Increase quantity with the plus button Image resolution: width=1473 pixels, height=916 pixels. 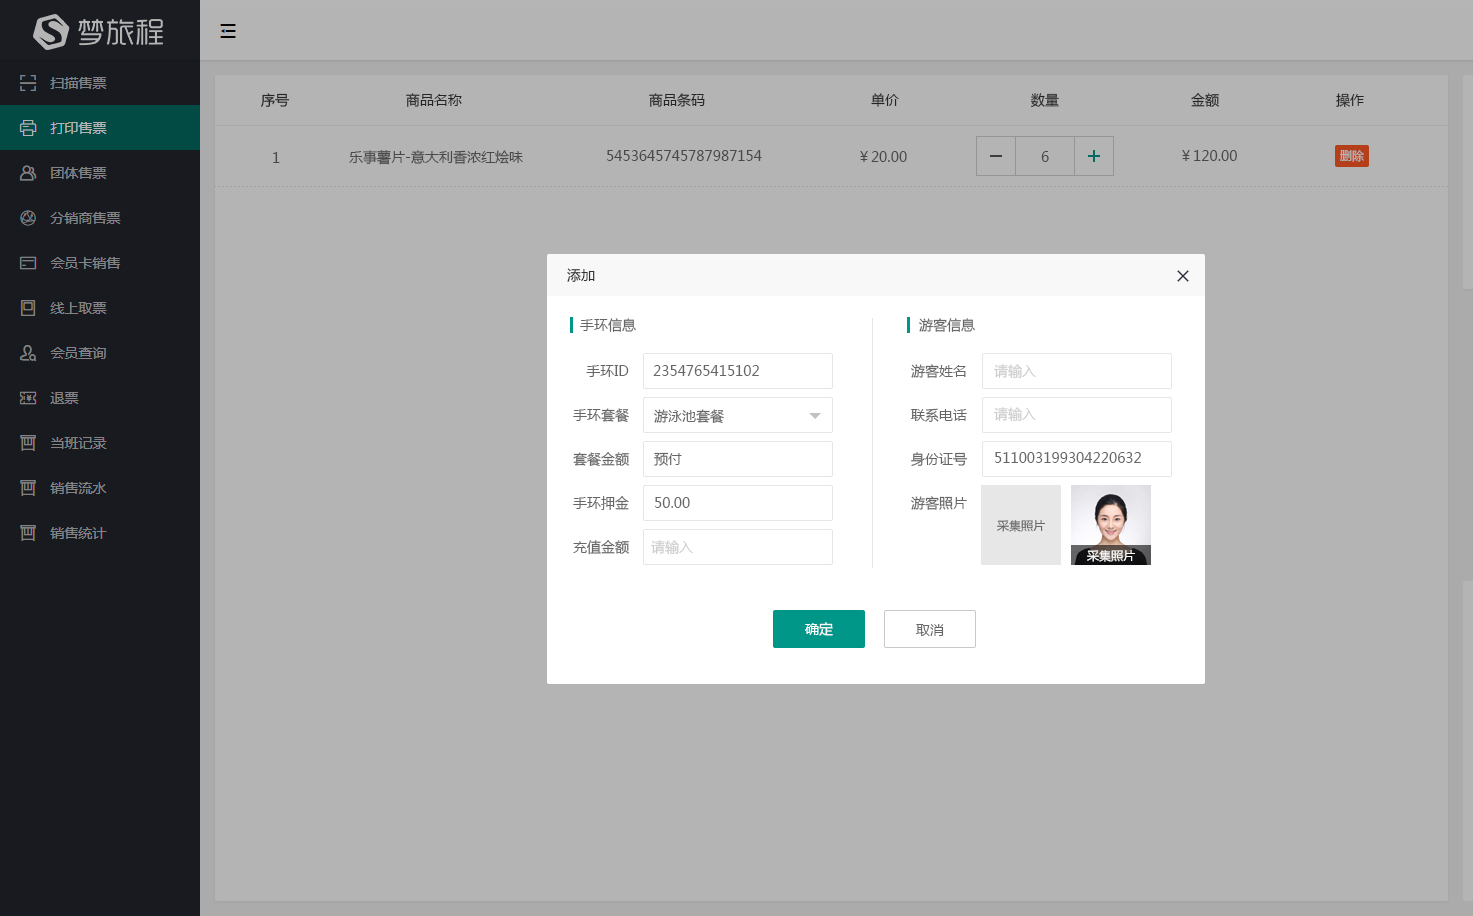(1093, 156)
